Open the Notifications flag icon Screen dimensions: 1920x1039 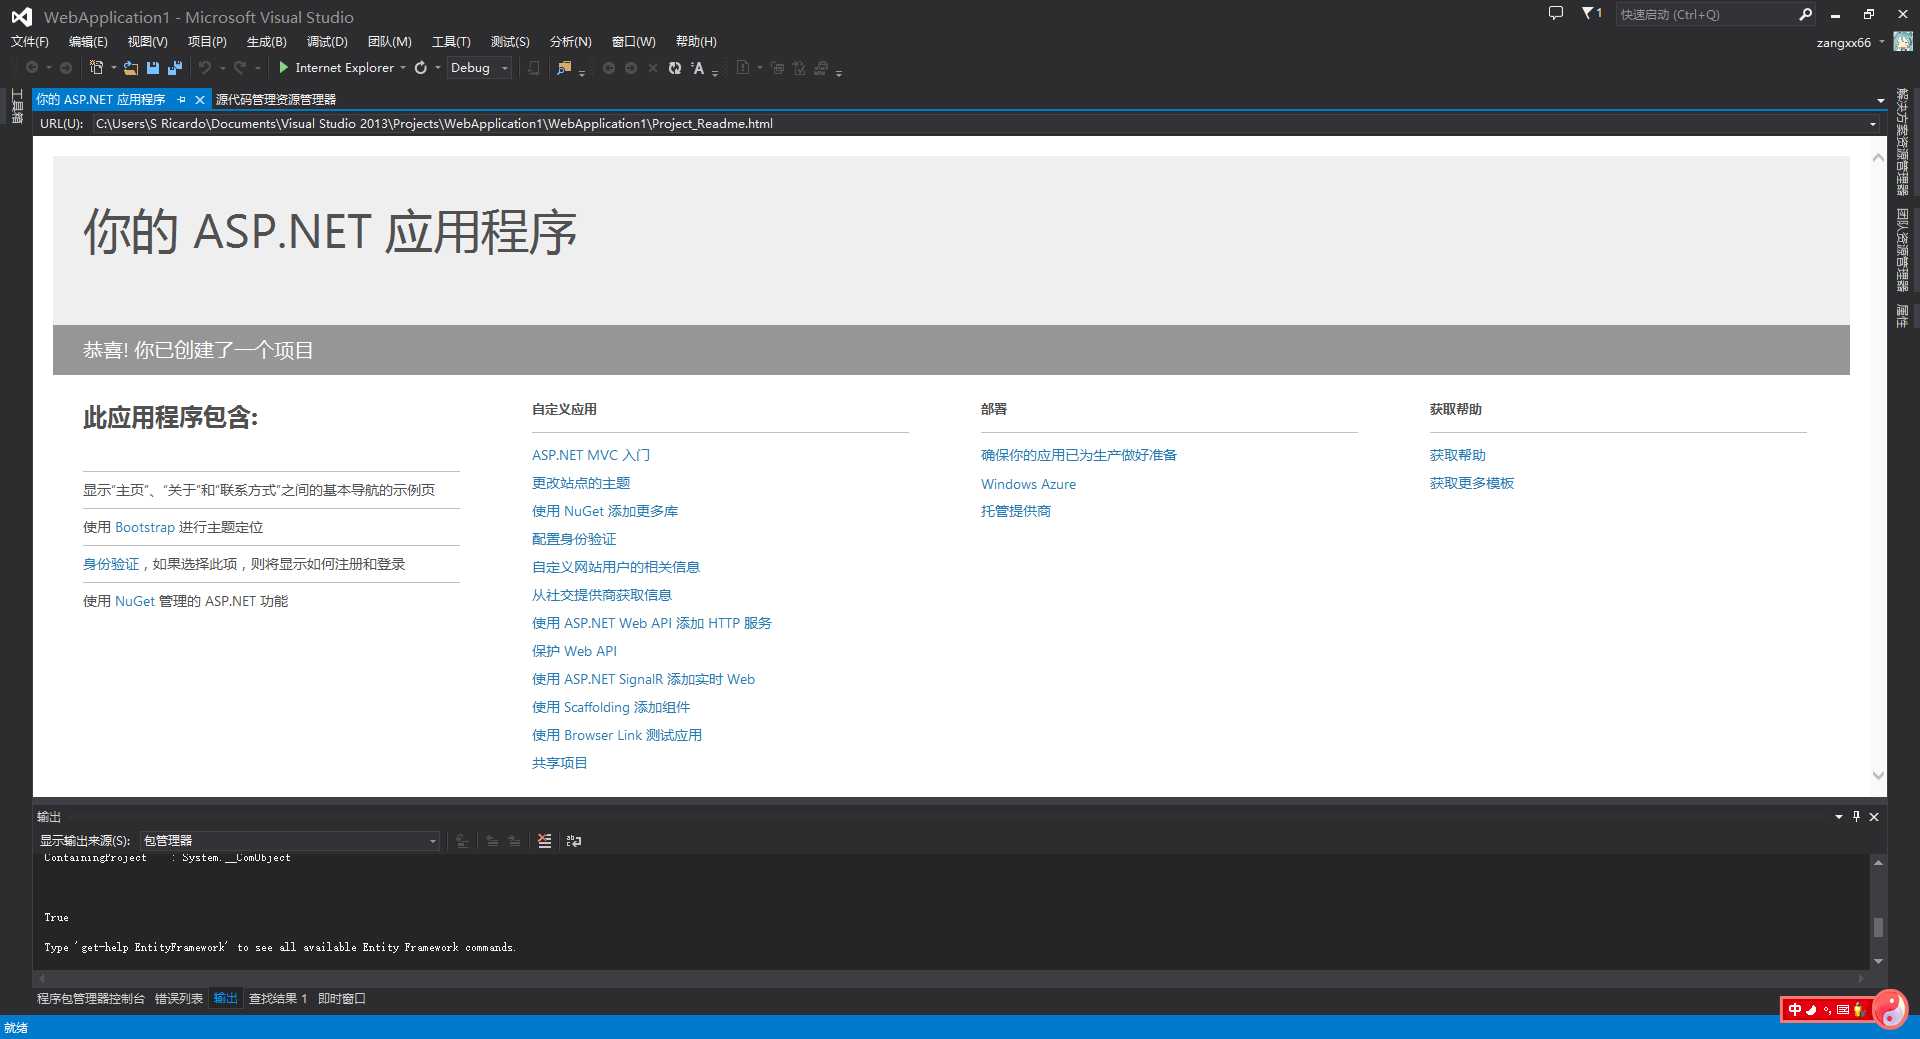1591,13
